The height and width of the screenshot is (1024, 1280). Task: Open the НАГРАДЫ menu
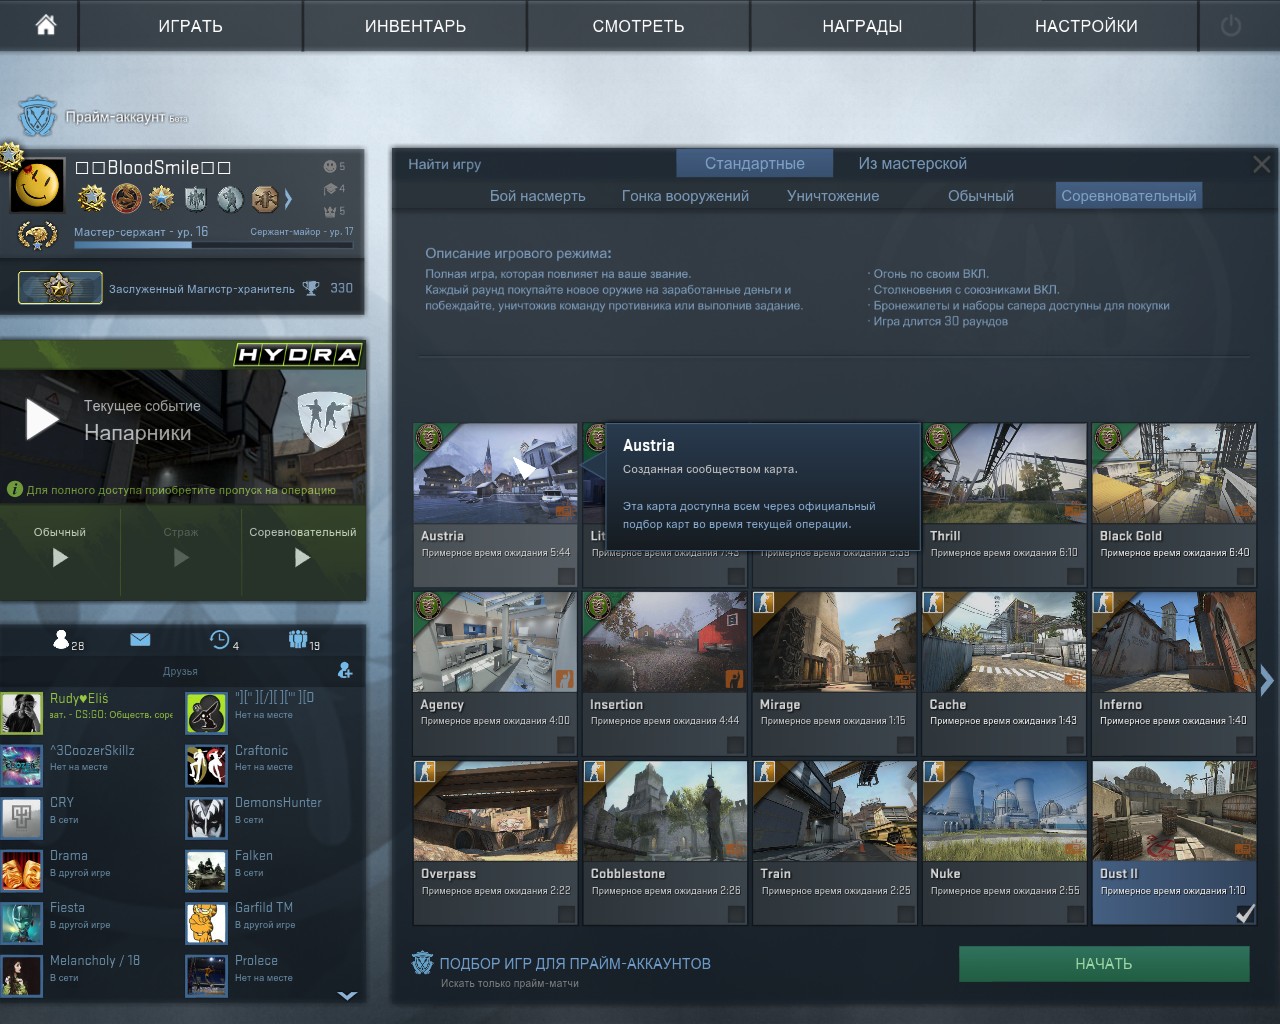[x=862, y=26]
